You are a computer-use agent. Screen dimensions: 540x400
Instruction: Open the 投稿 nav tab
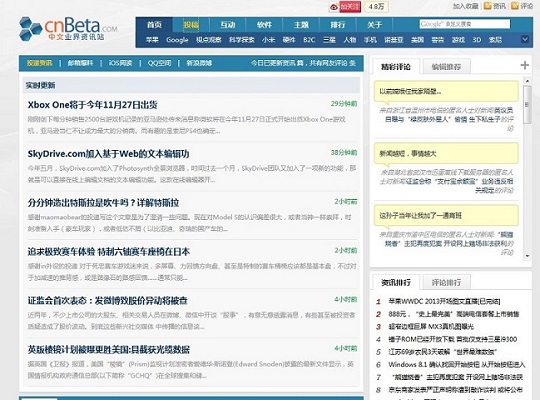[x=191, y=25]
